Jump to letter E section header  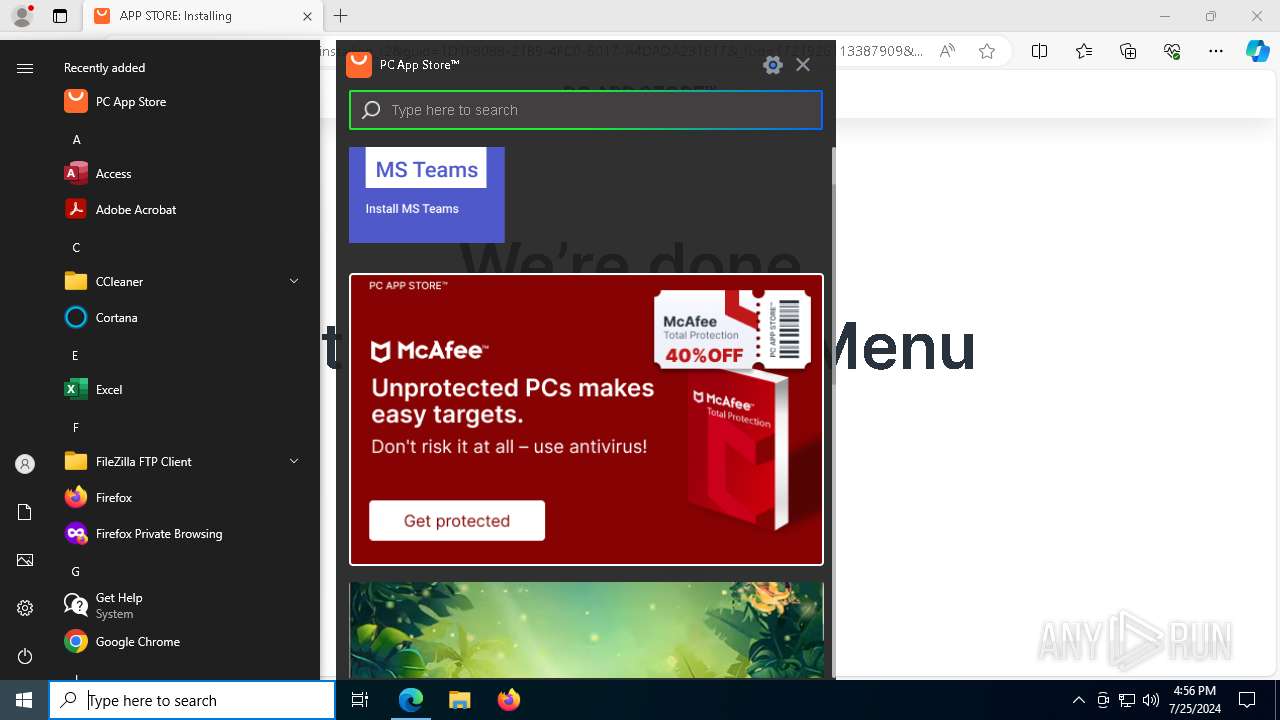[76, 356]
